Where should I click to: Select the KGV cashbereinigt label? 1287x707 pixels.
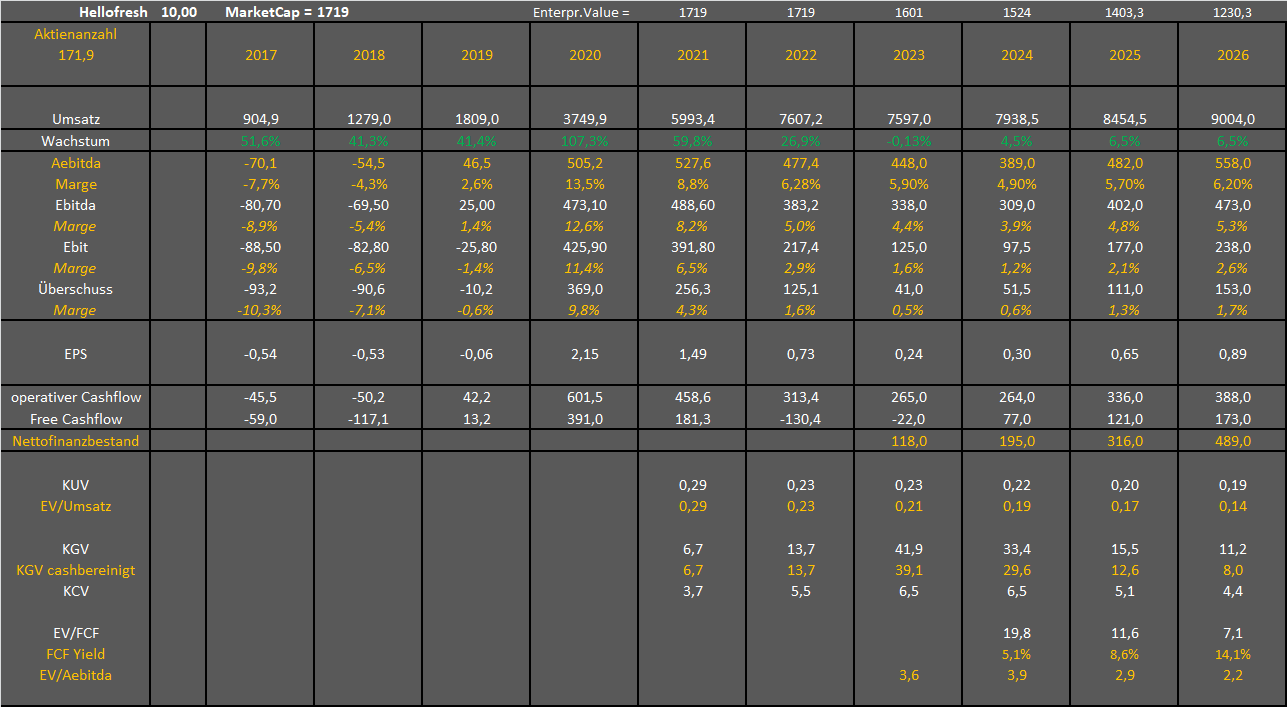click(x=76, y=570)
